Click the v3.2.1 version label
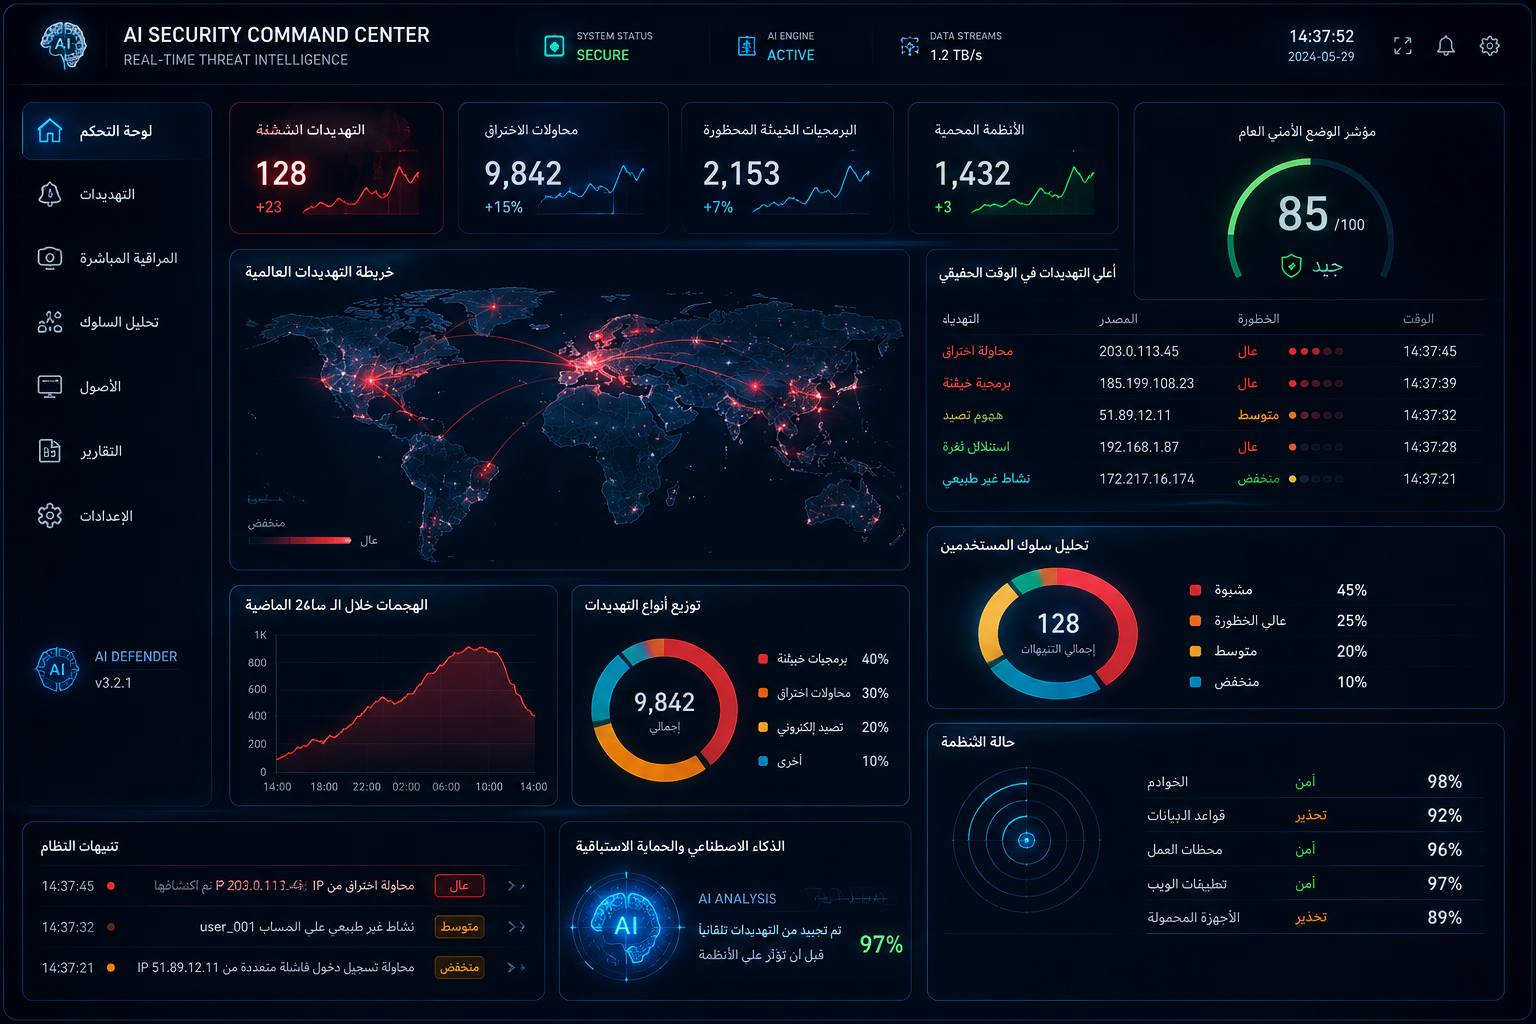1536x1024 pixels. point(113,683)
